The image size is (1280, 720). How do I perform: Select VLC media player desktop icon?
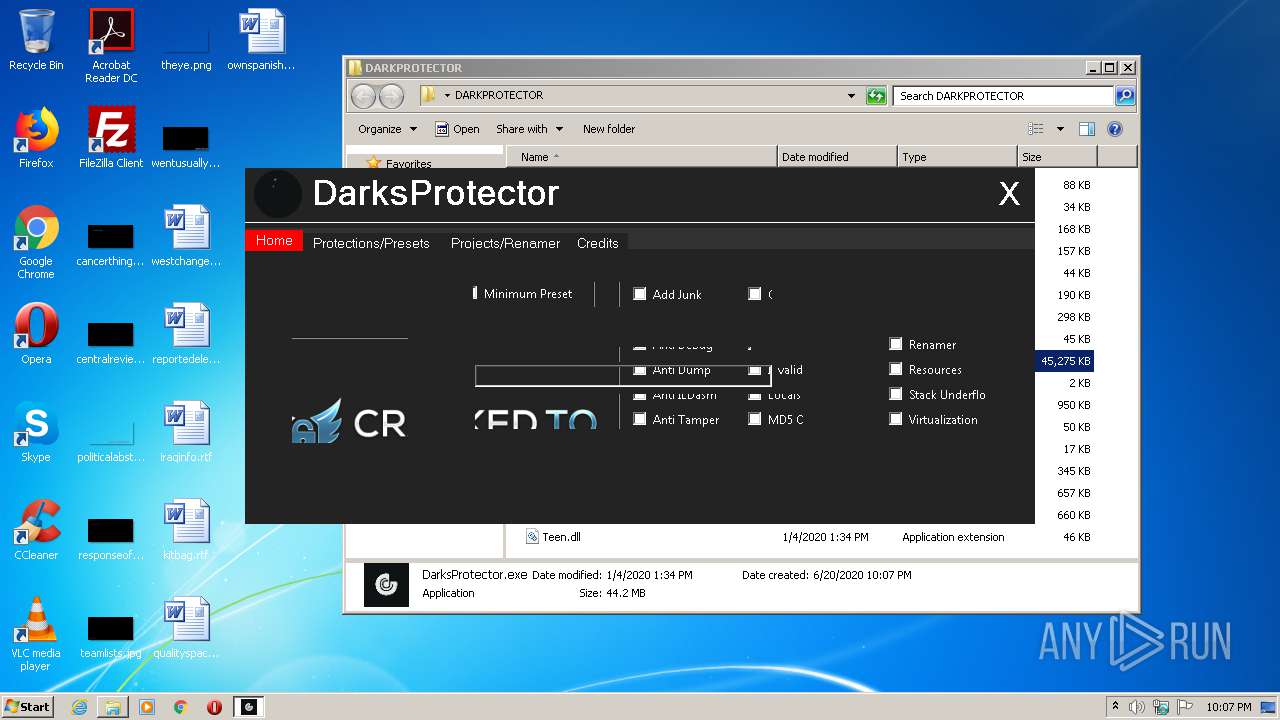(x=36, y=634)
